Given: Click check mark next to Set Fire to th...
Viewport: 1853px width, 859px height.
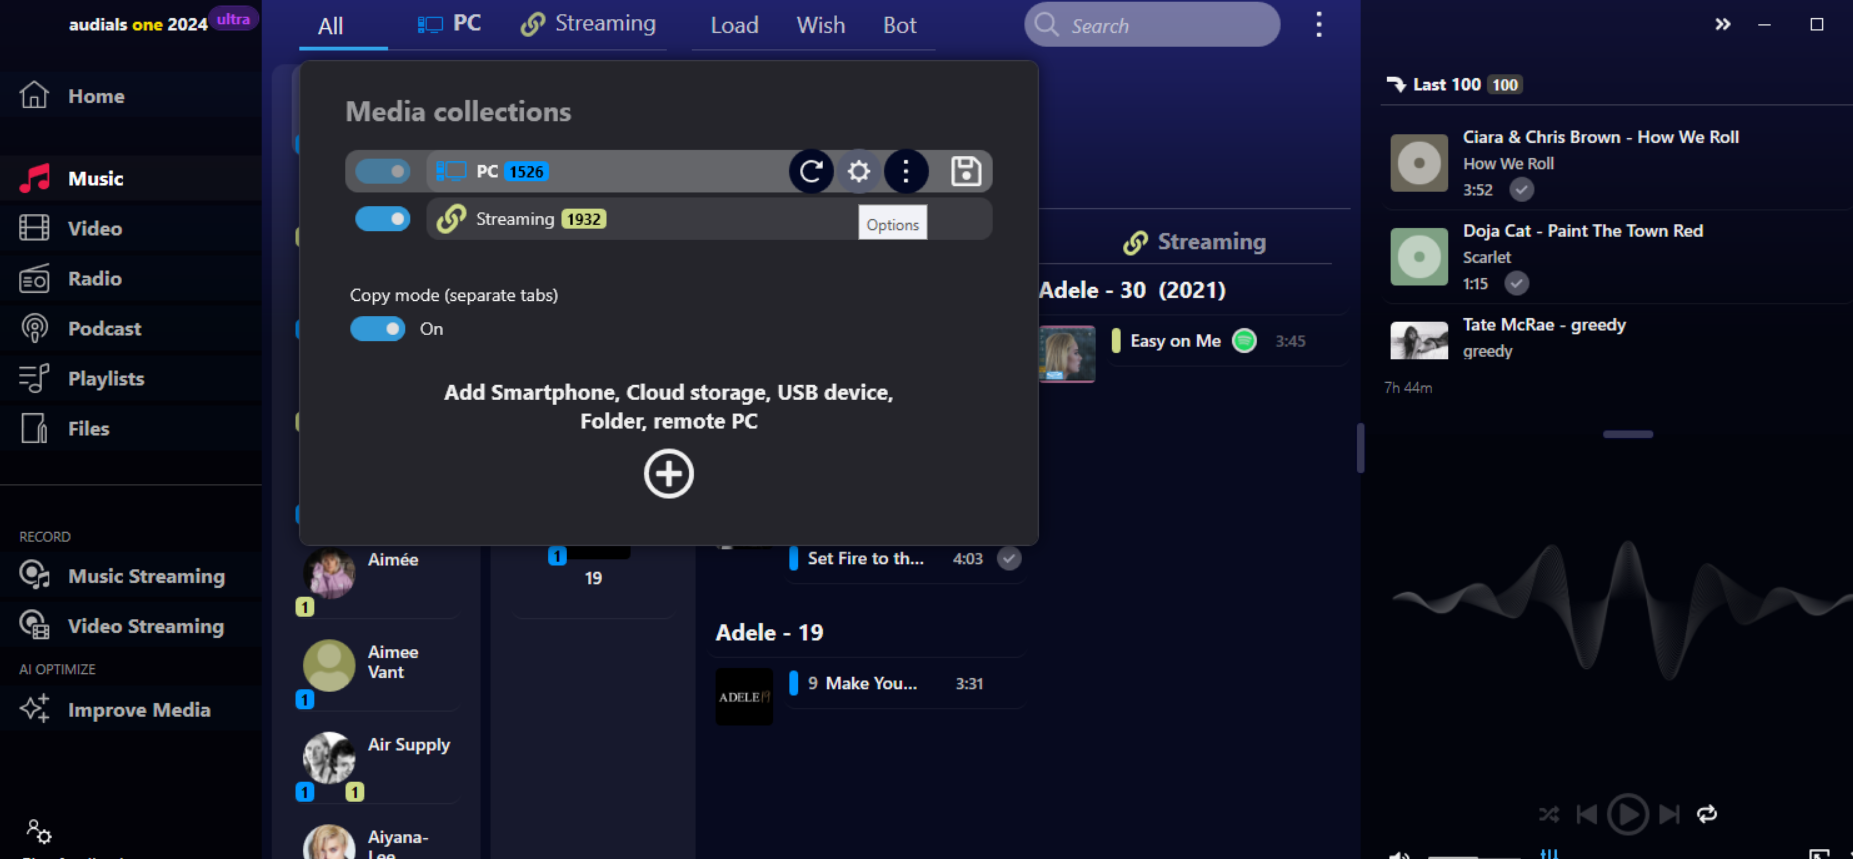Looking at the screenshot, I should (x=1009, y=559).
